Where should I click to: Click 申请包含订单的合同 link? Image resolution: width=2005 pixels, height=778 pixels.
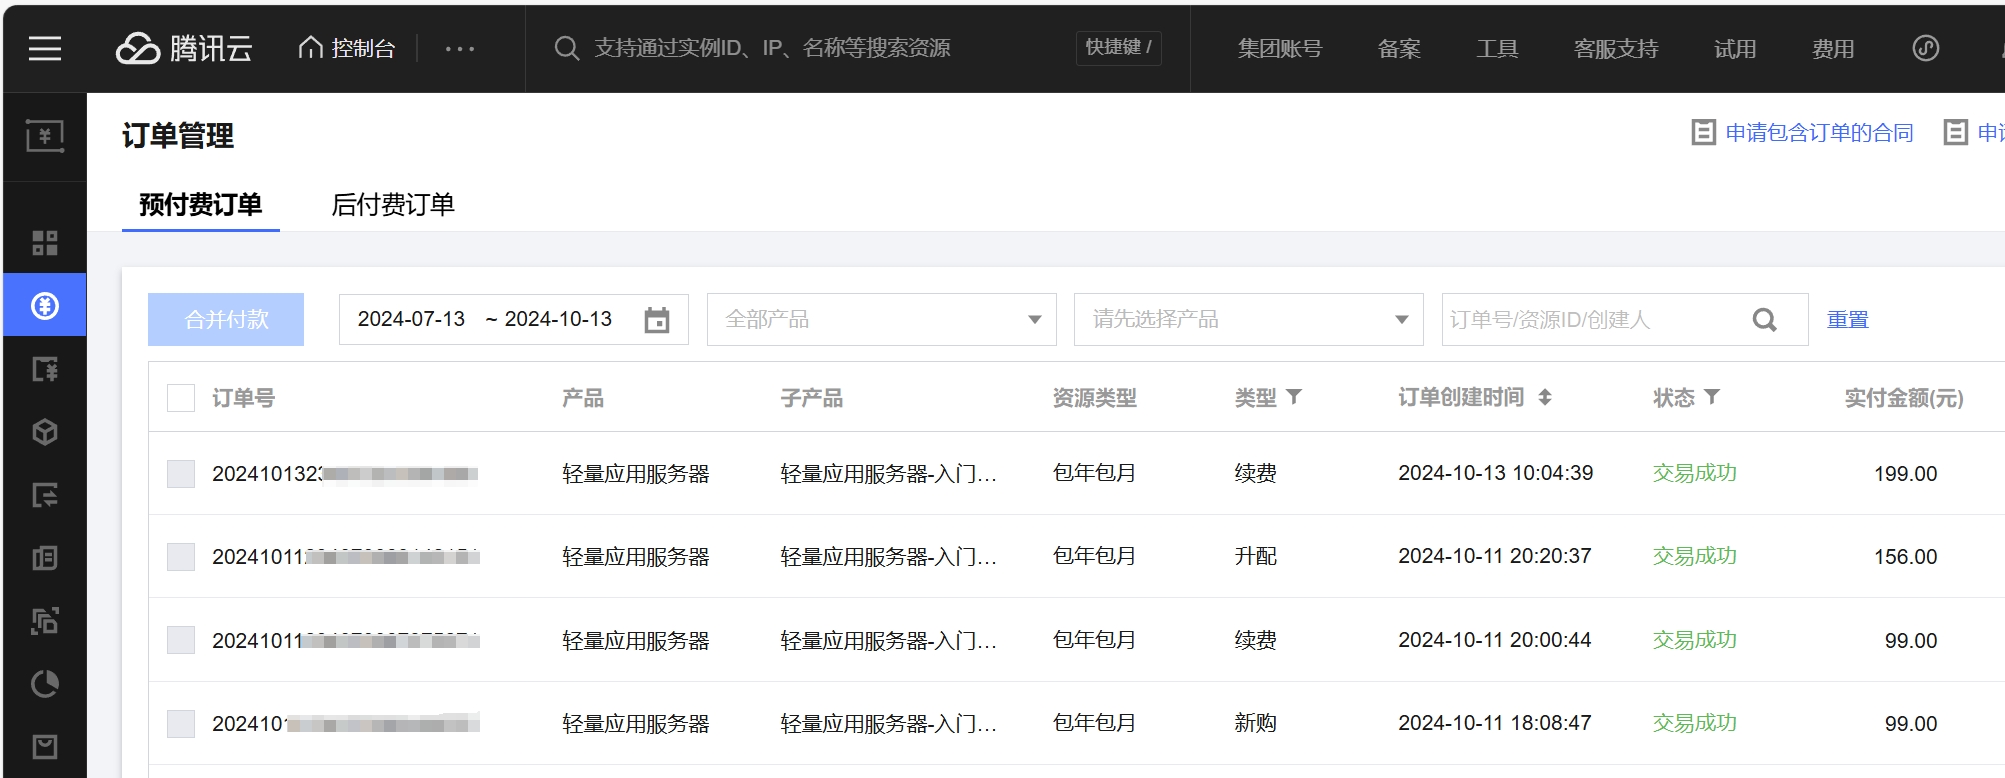(x=1818, y=133)
